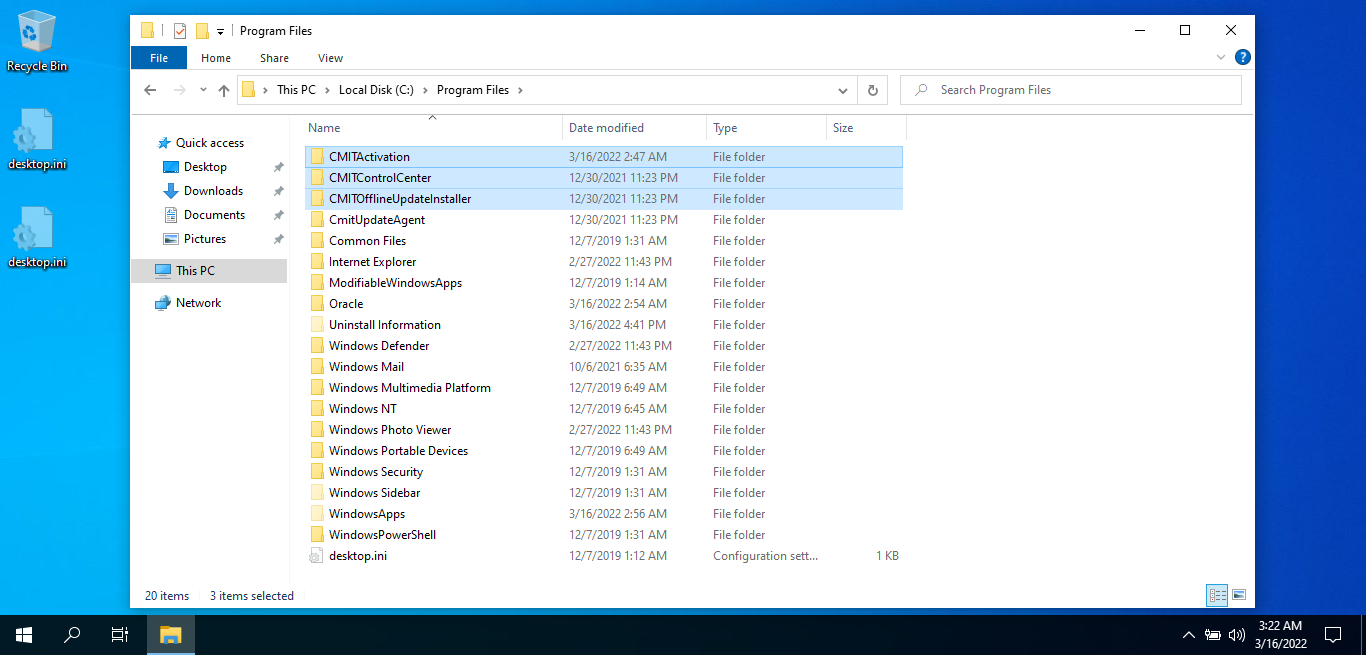Select the Windows Photo Viewer folder
This screenshot has height=655, width=1366.
(603, 430)
